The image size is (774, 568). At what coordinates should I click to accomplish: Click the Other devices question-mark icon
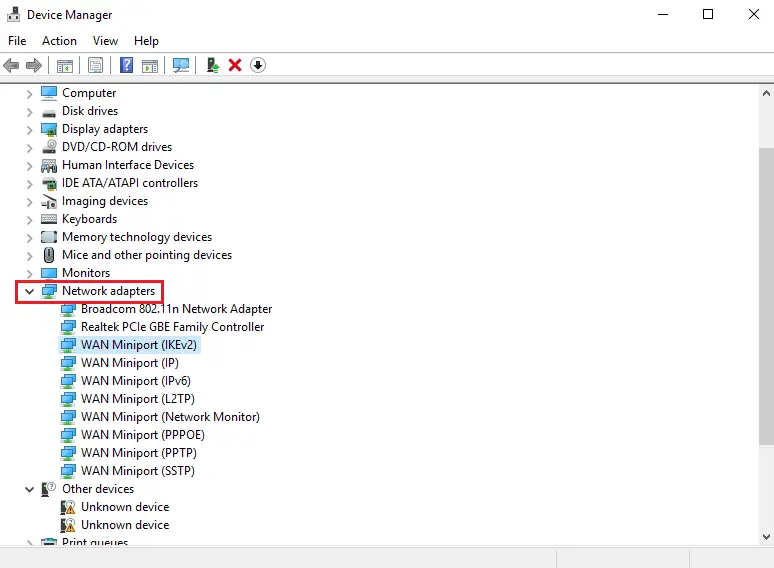[49, 489]
